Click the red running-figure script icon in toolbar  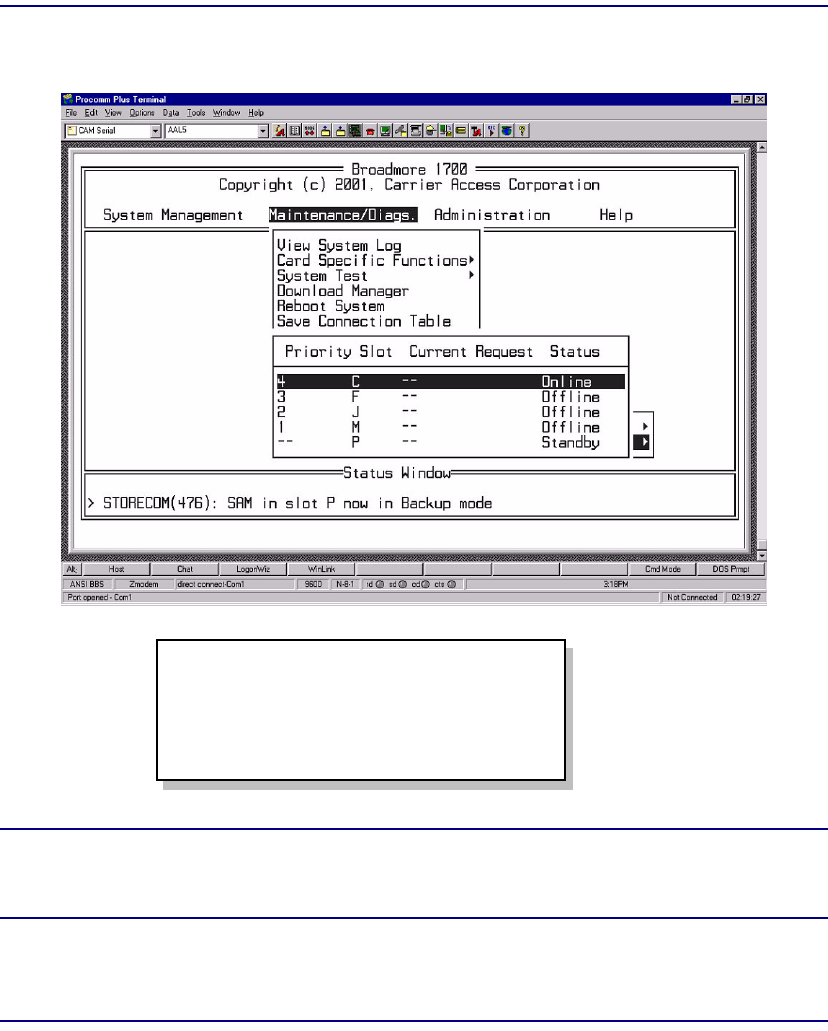tap(280, 131)
